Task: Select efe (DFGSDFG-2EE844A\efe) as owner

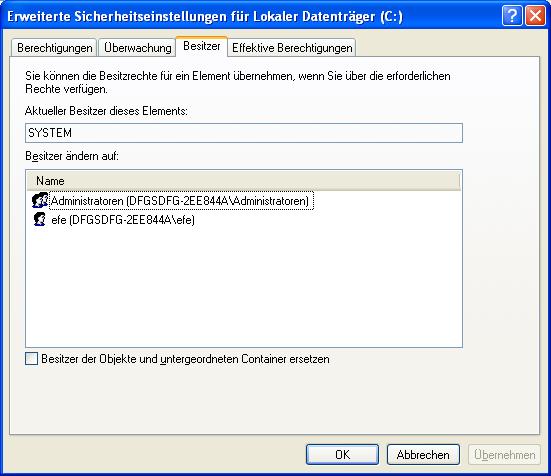Action: (x=123, y=220)
